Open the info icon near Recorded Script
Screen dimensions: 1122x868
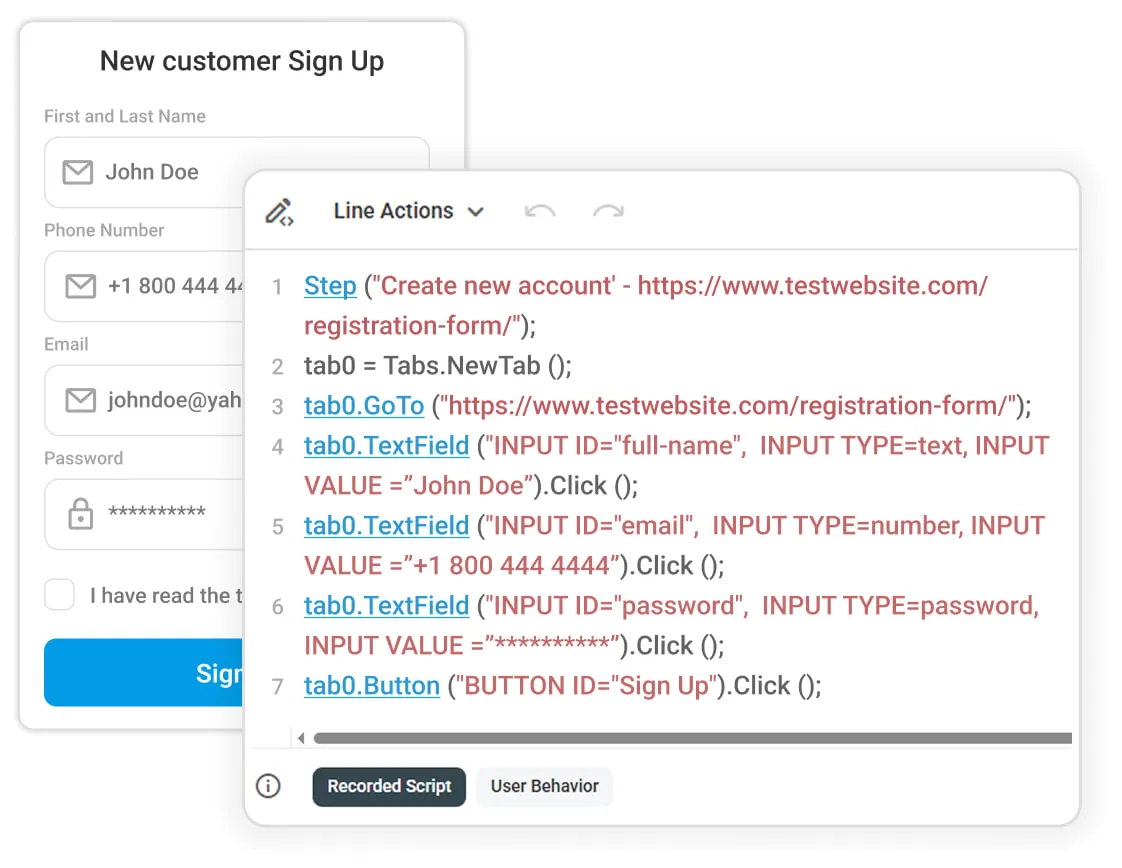pos(267,787)
